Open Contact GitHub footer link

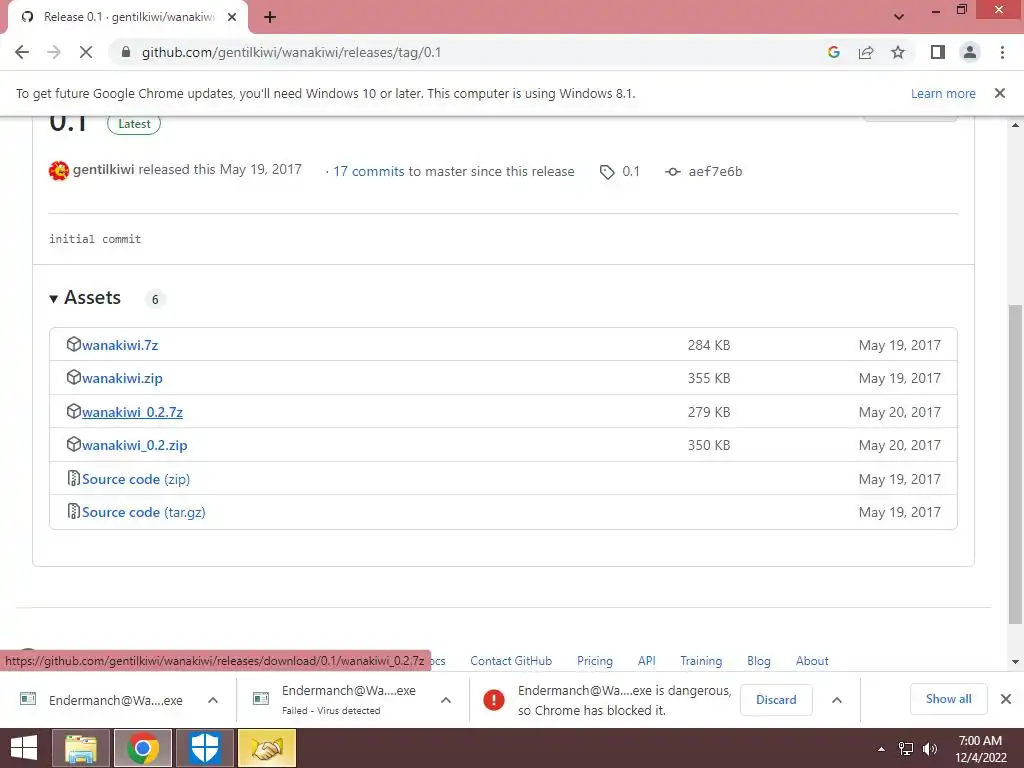[x=511, y=661]
